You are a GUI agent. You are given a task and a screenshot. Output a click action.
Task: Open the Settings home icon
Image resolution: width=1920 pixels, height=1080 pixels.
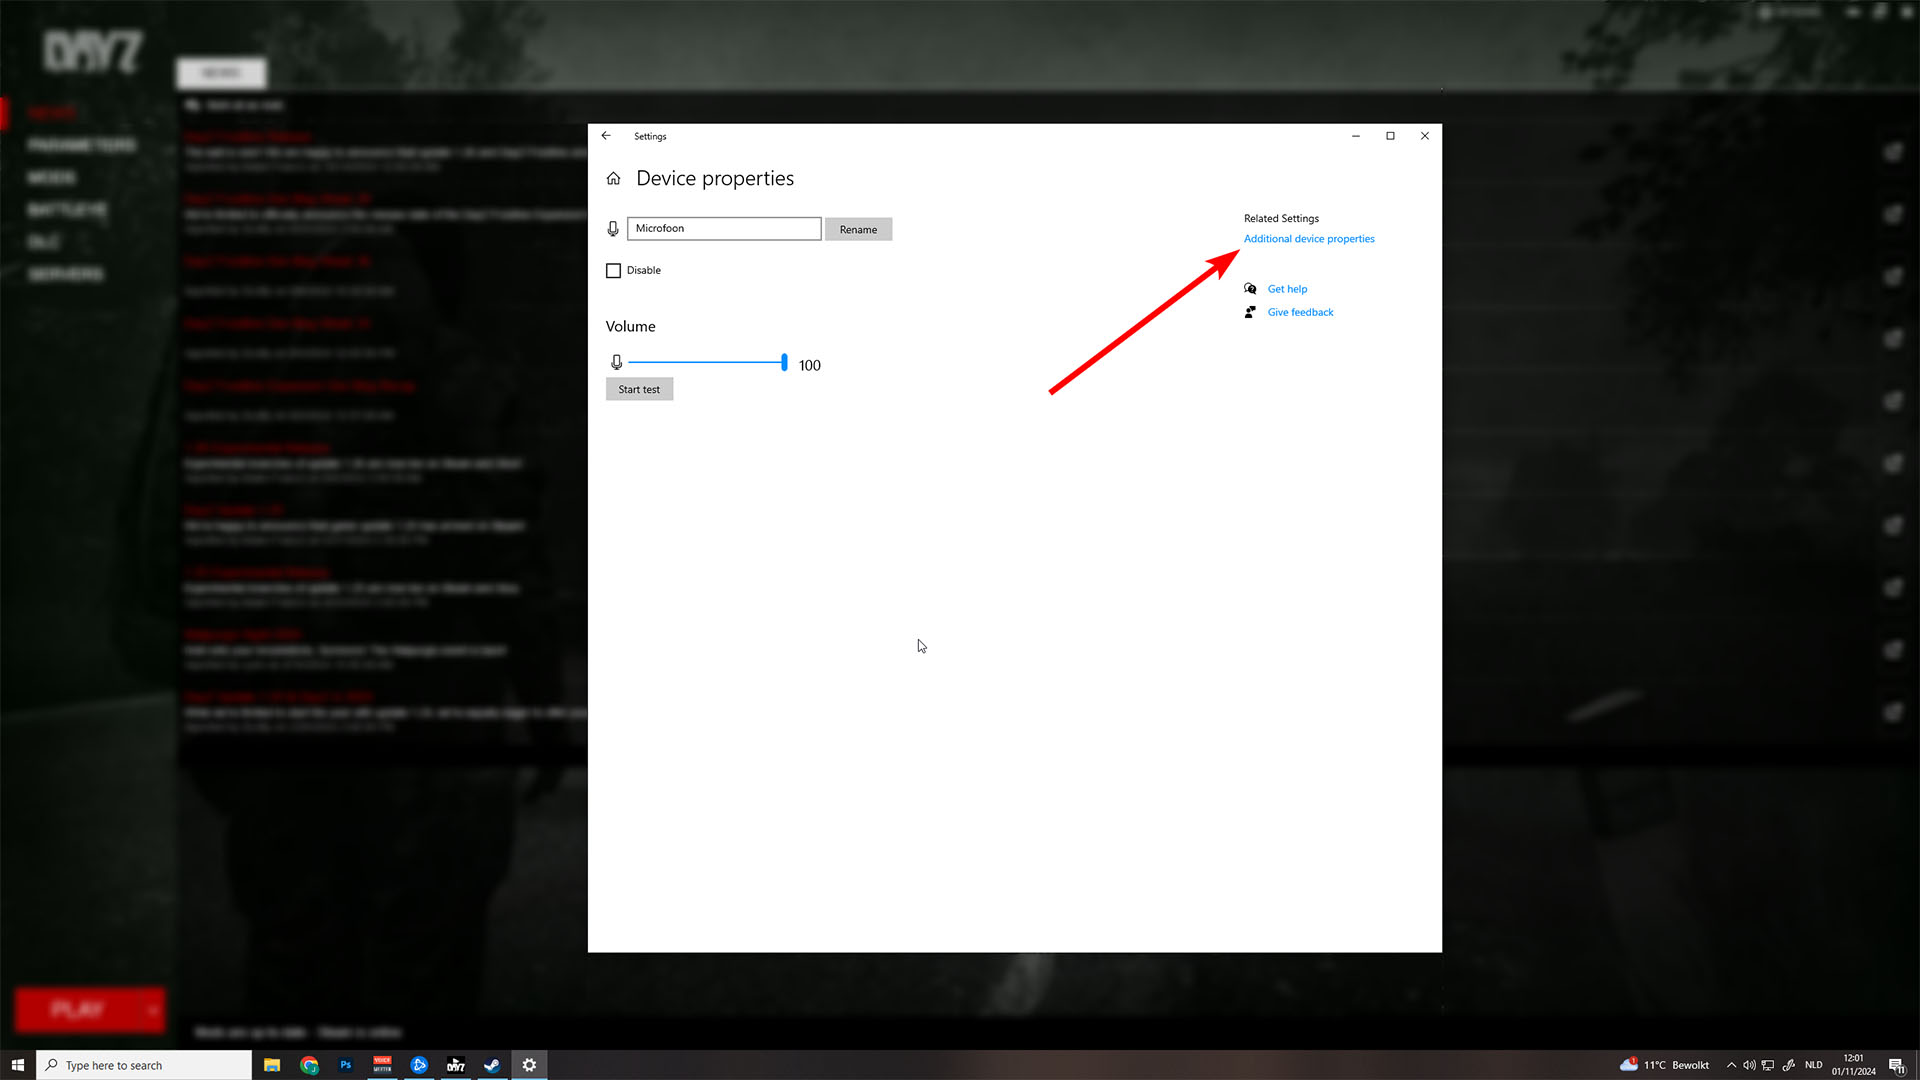(613, 179)
